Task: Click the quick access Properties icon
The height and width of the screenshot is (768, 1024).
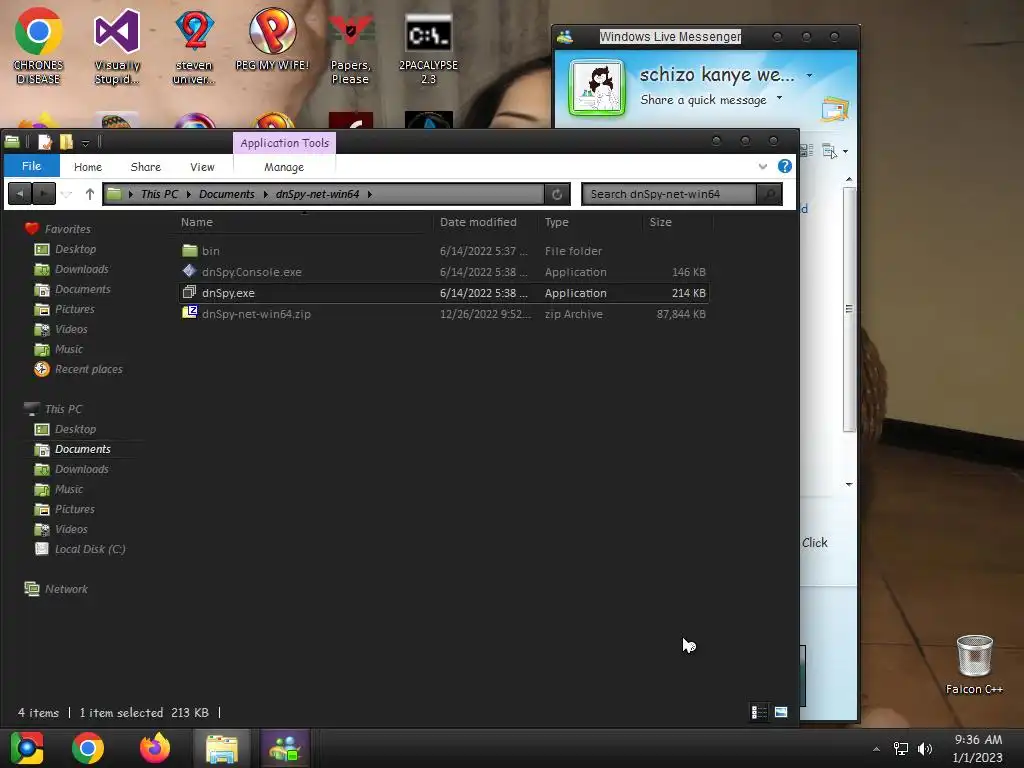Action: pyautogui.click(x=44, y=141)
